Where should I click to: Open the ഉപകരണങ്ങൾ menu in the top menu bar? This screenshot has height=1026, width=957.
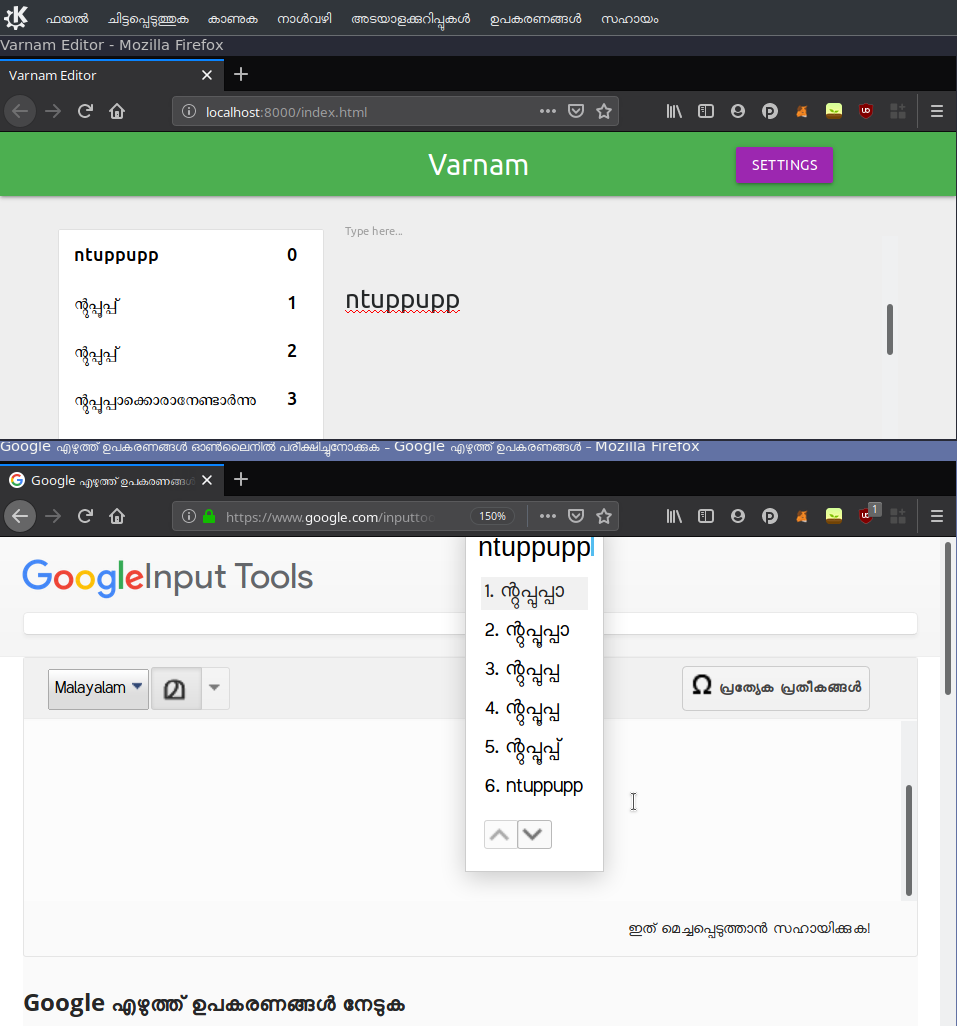pyautogui.click(x=535, y=19)
